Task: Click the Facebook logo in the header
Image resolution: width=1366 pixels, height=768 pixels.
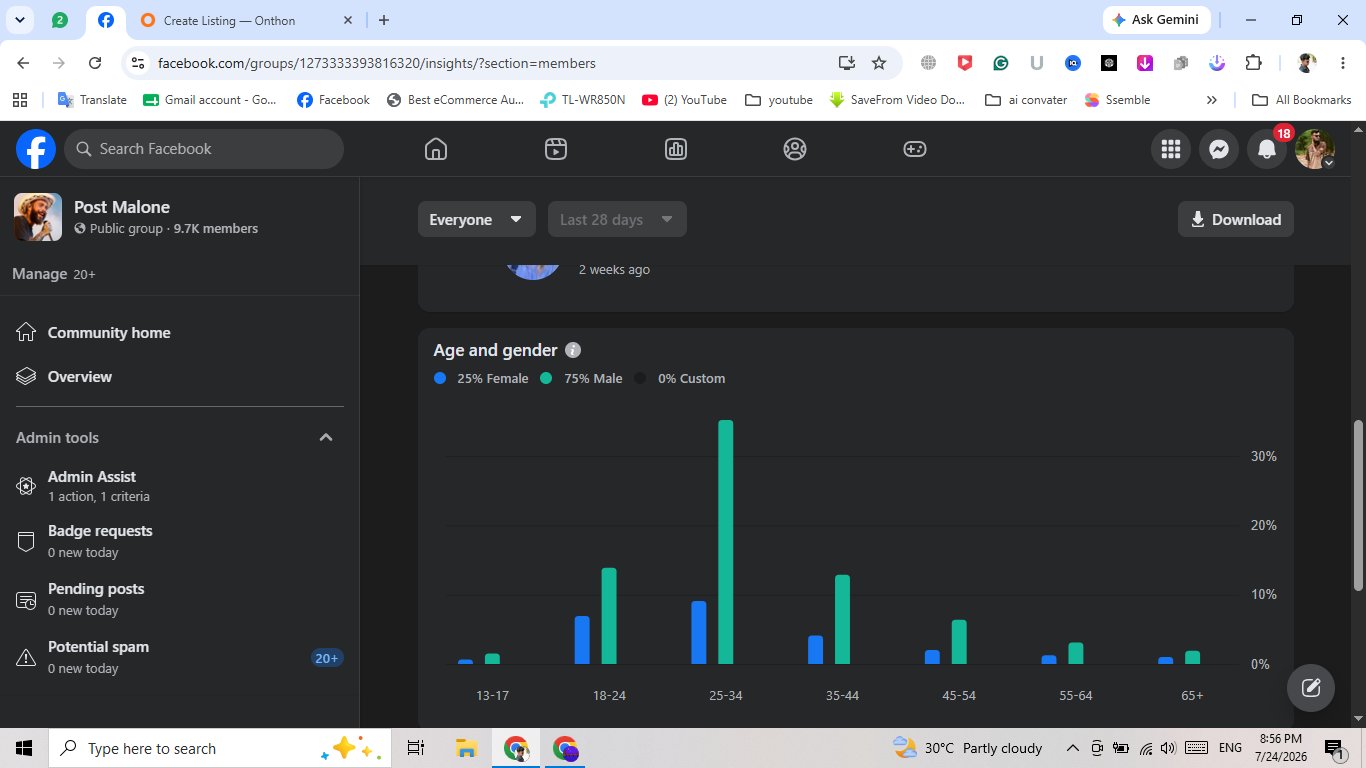Action: point(35,149)
